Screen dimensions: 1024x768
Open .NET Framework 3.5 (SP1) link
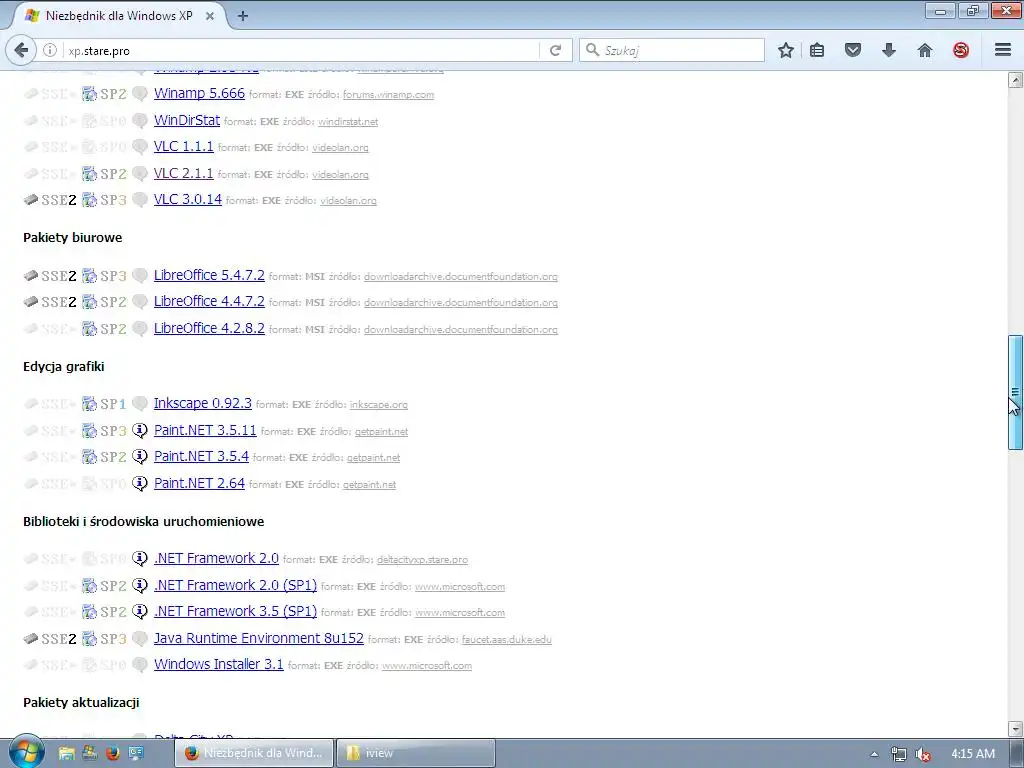point(235,611)
